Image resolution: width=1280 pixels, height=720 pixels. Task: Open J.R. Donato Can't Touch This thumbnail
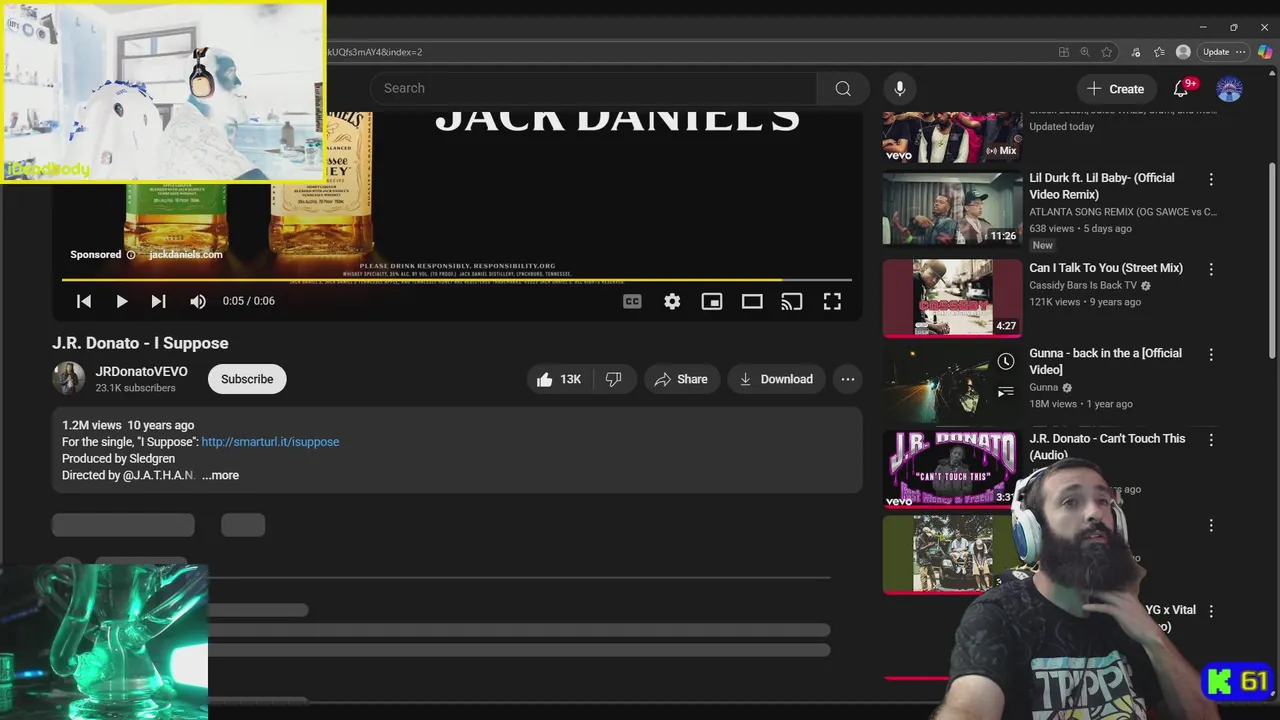pos(950,468)
